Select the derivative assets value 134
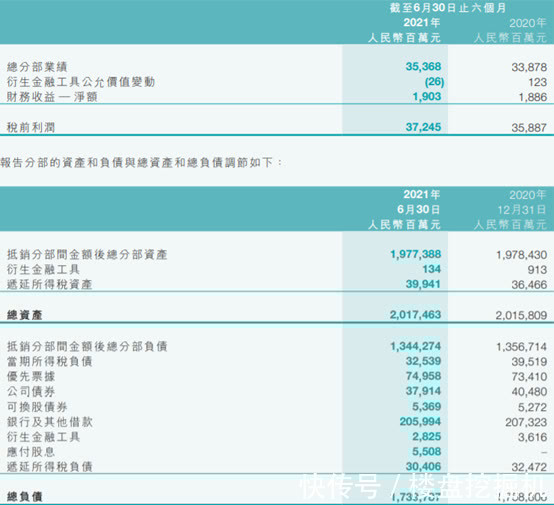 [x=432, y=269]
